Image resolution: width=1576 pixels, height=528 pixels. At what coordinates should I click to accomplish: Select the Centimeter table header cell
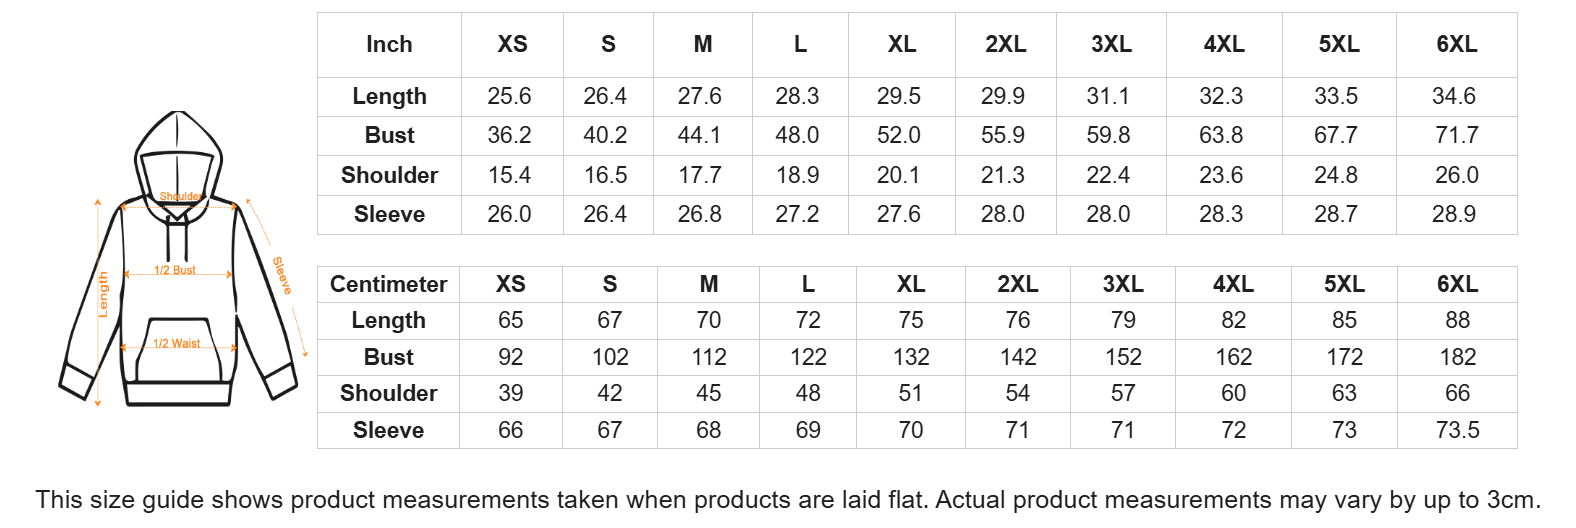pos(389,284)
